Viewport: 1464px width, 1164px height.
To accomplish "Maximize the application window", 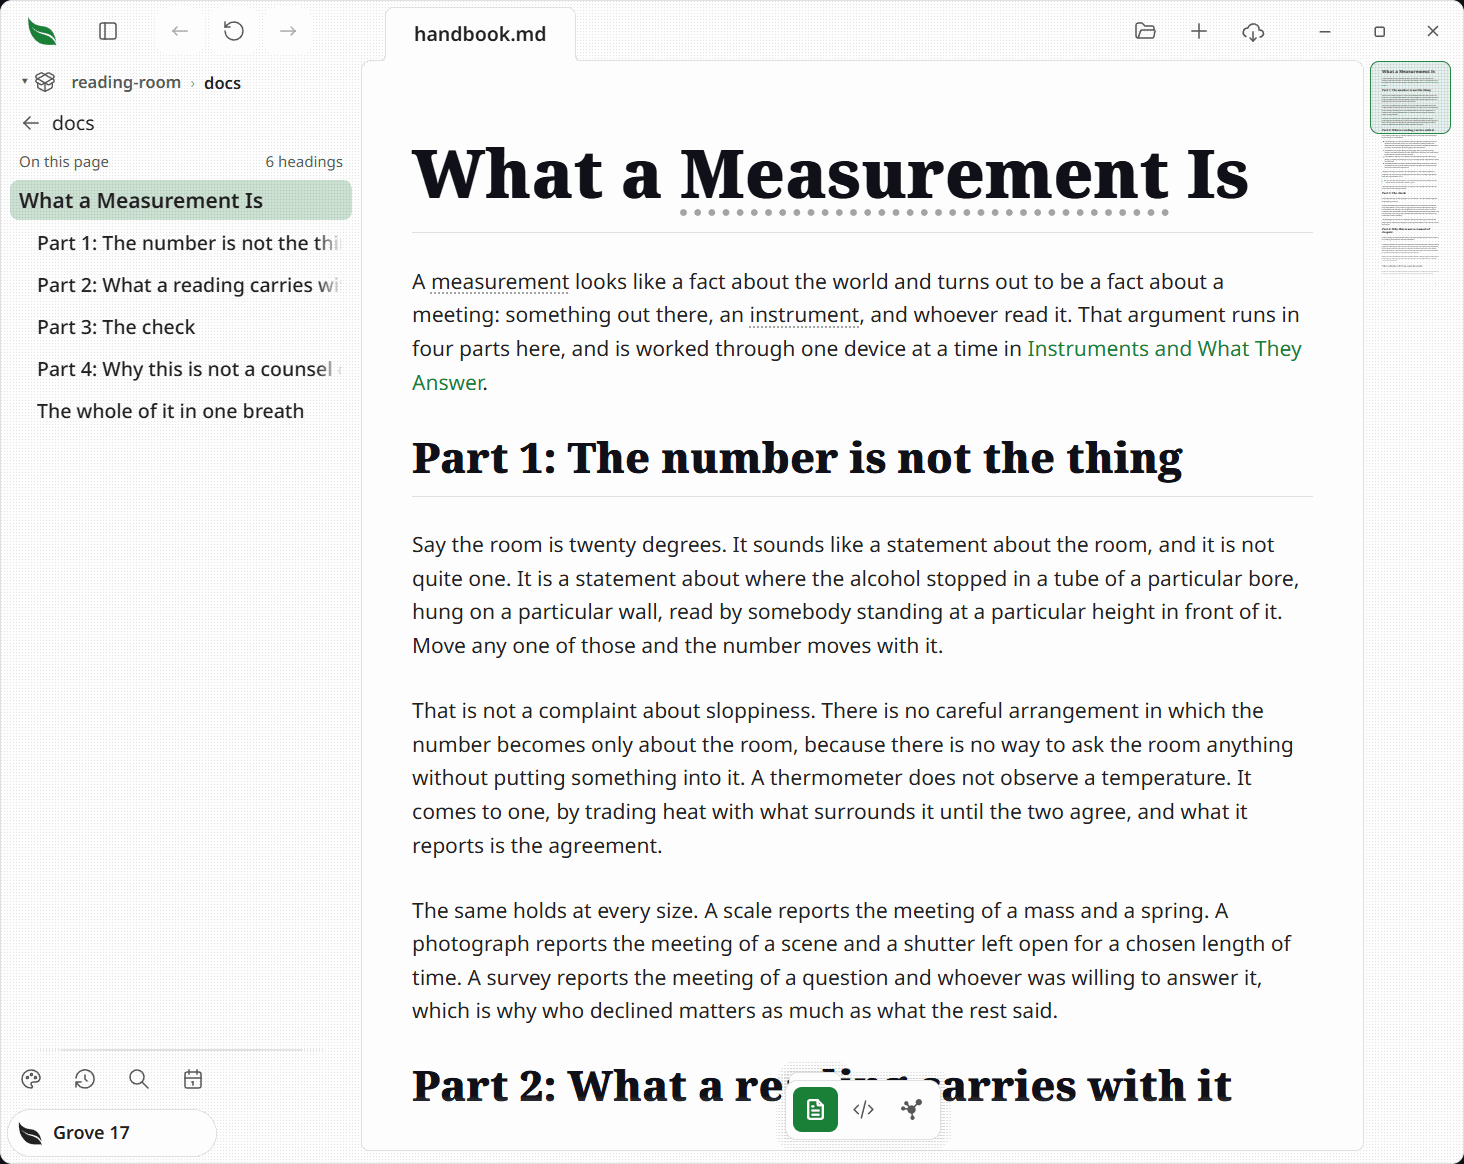I will click(1379, 32).
